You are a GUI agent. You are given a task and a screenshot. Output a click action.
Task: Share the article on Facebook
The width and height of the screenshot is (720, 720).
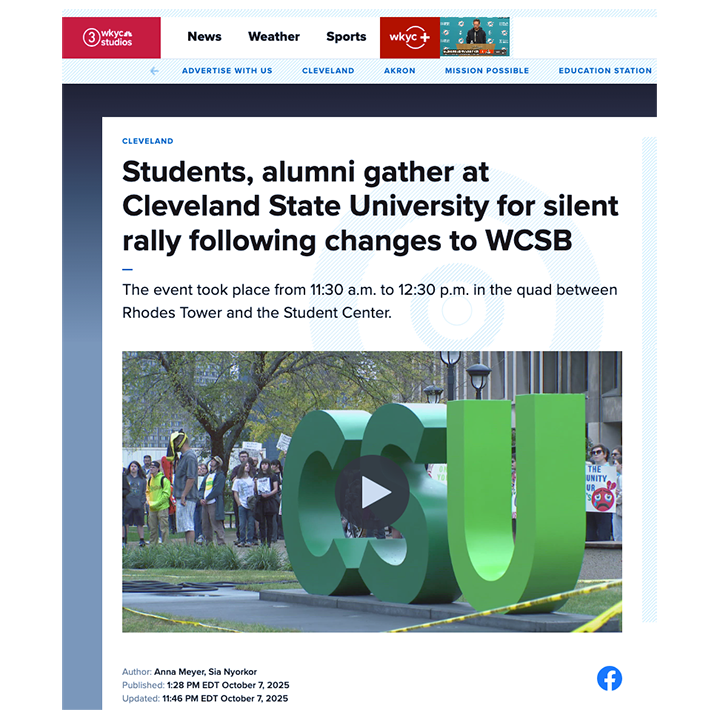click(609, 678)
